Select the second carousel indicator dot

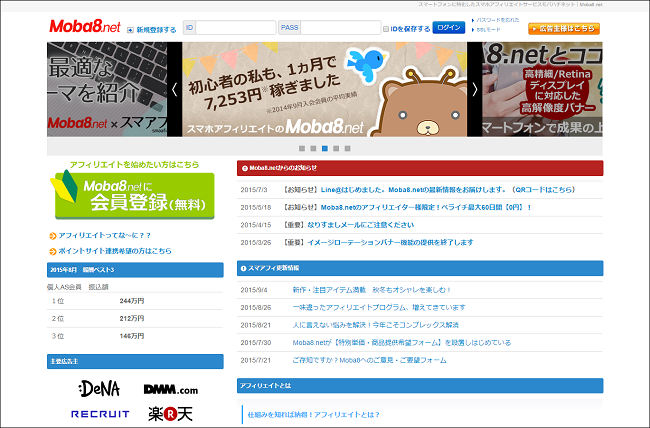click(x=313, y=148)
